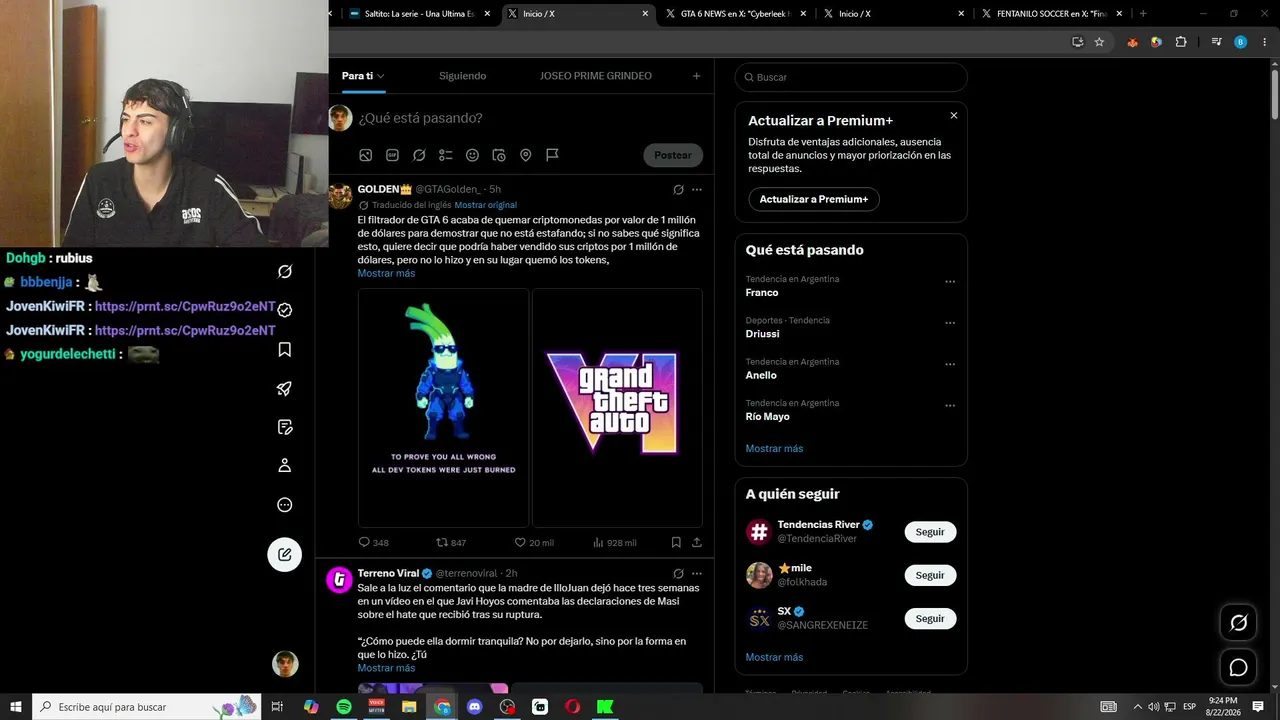Open options for the Anello trend
Viewport: 1280px width, 720px height.
950,364
